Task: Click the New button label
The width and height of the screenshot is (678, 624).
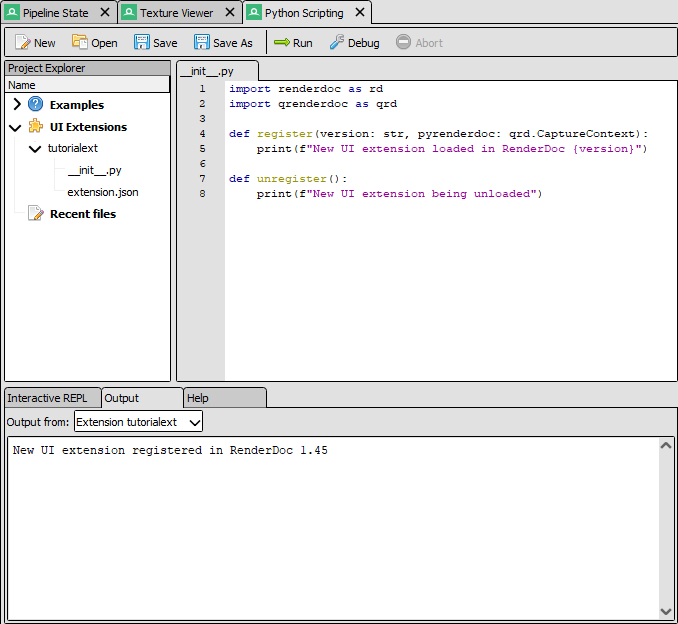Action: (45, 43)
